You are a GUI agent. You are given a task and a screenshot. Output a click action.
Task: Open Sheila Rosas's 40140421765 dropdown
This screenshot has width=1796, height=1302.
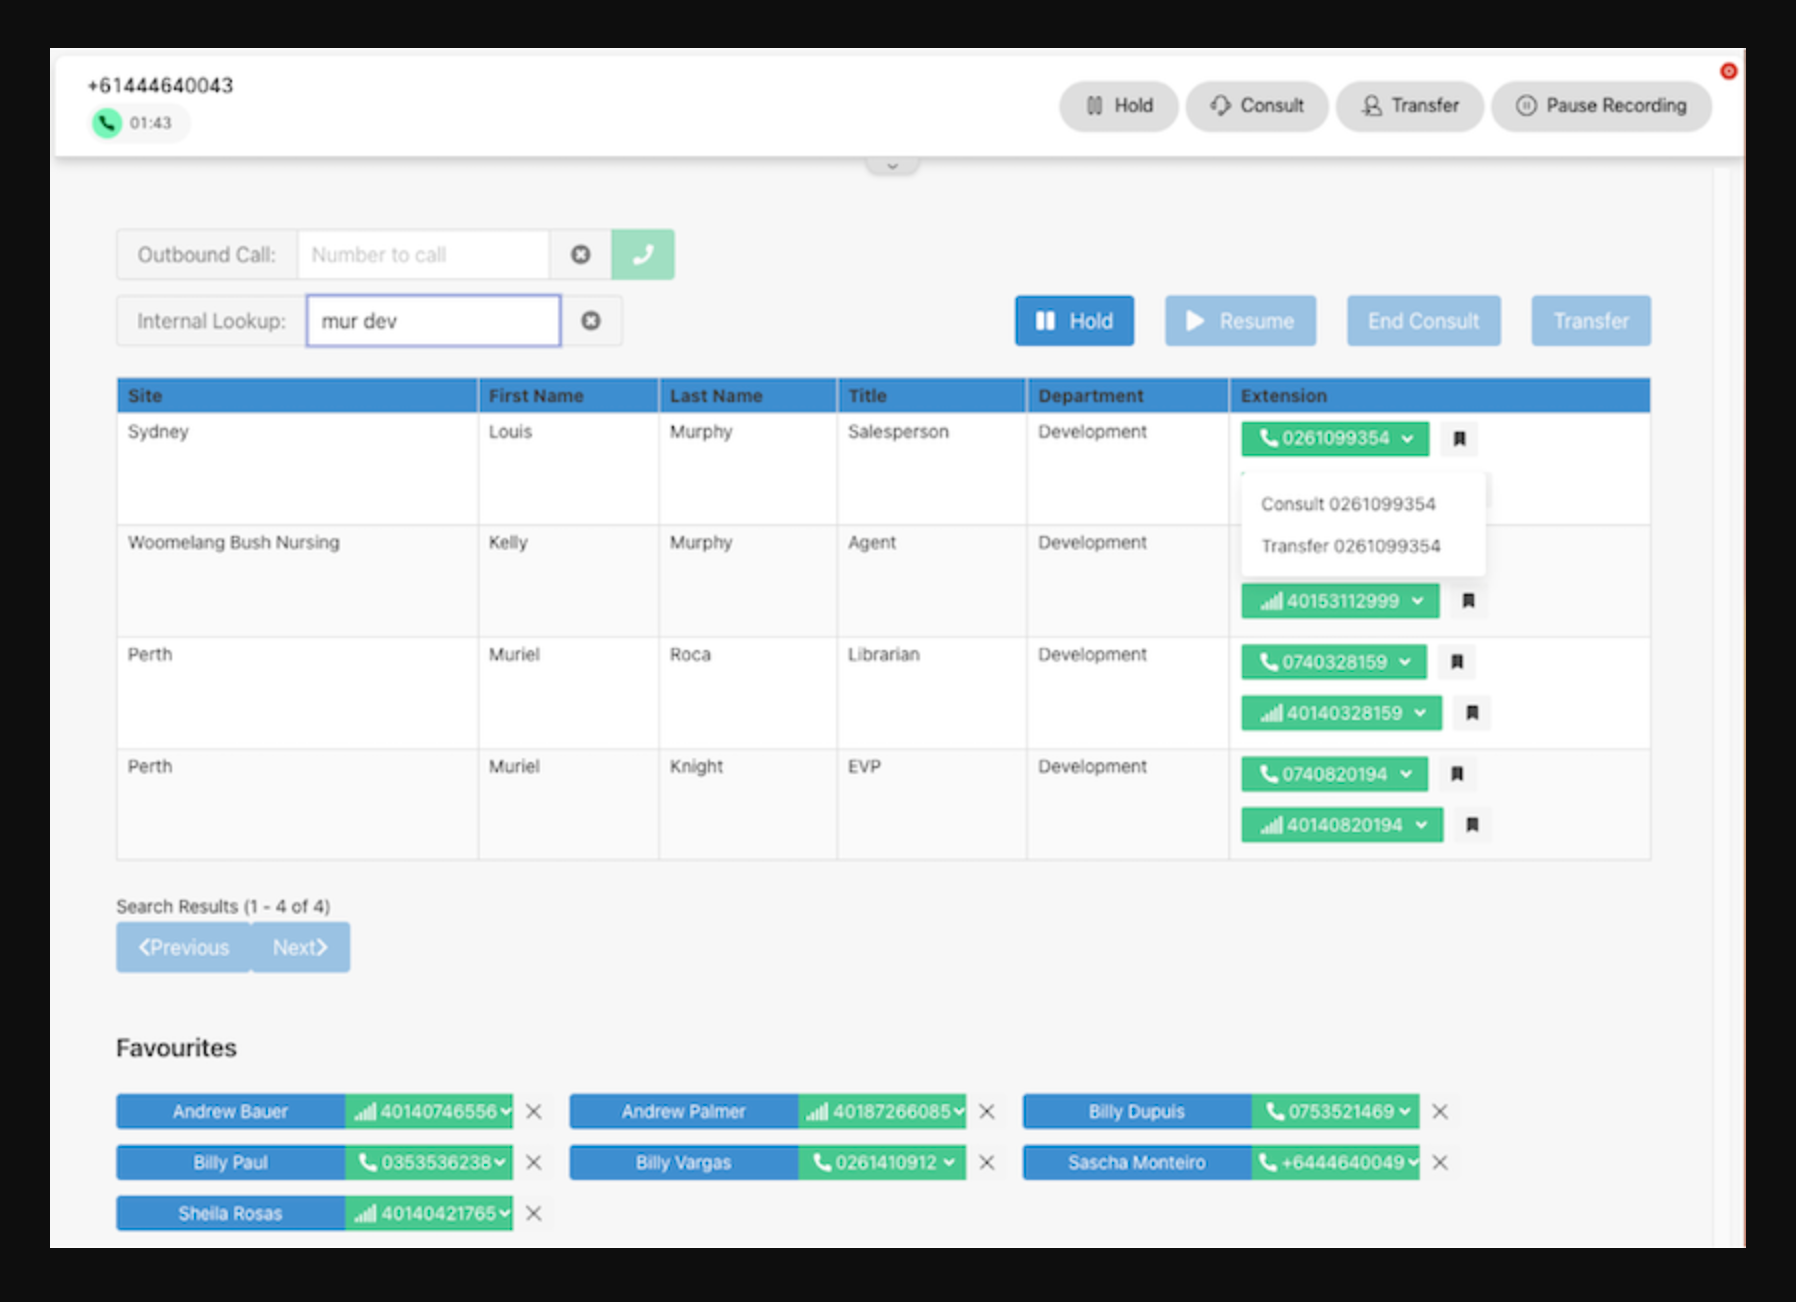tap(429, 1214)
